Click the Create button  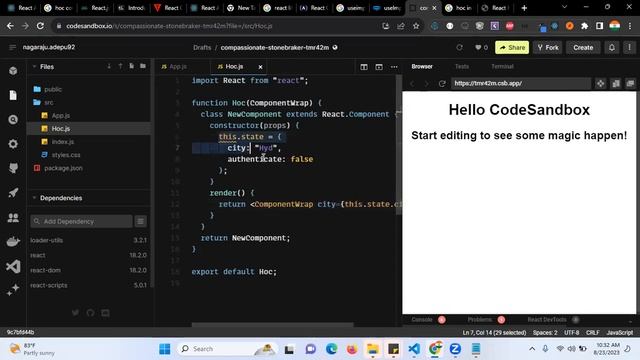tap(583, 47)
